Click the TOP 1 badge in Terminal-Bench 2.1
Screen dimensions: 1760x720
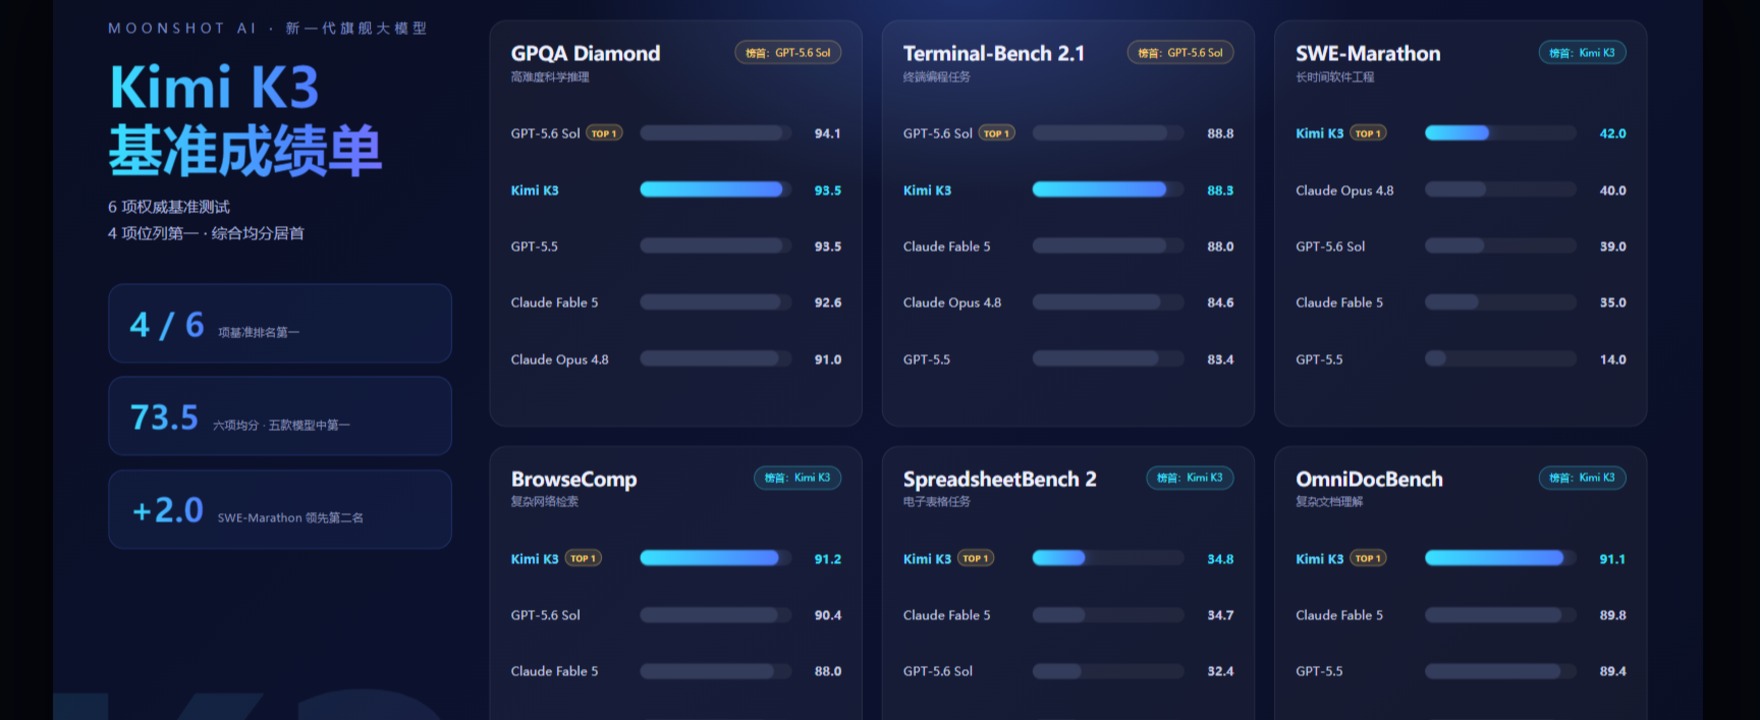(x=997, y=133)
